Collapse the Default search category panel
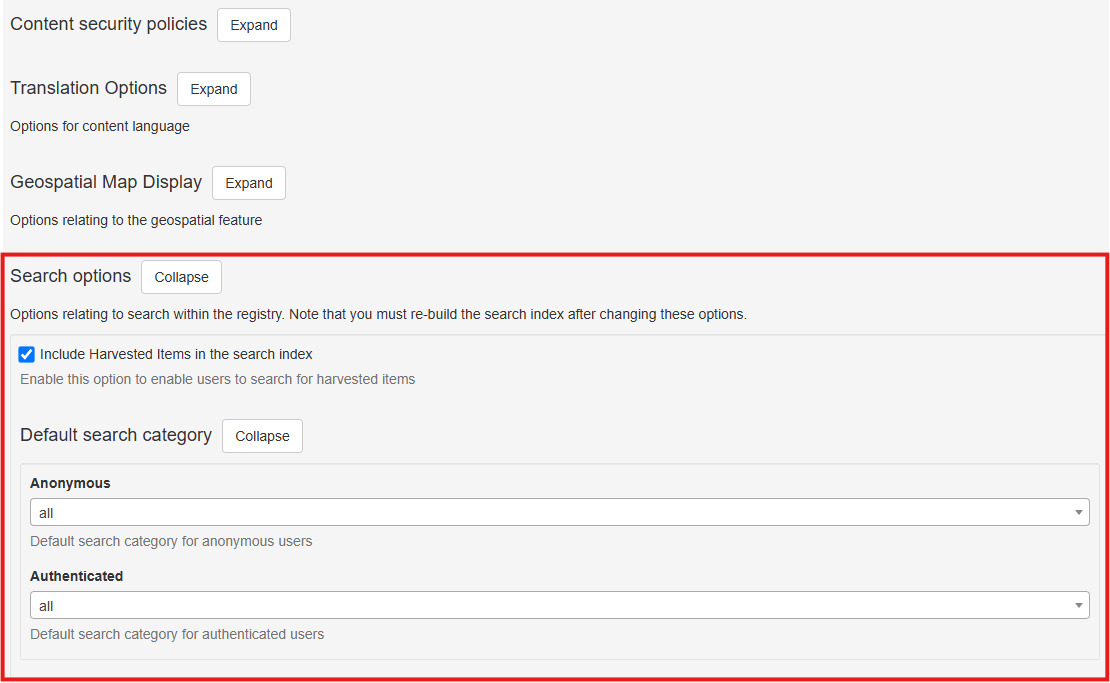The image size is (1110, 683). point(262,436)
